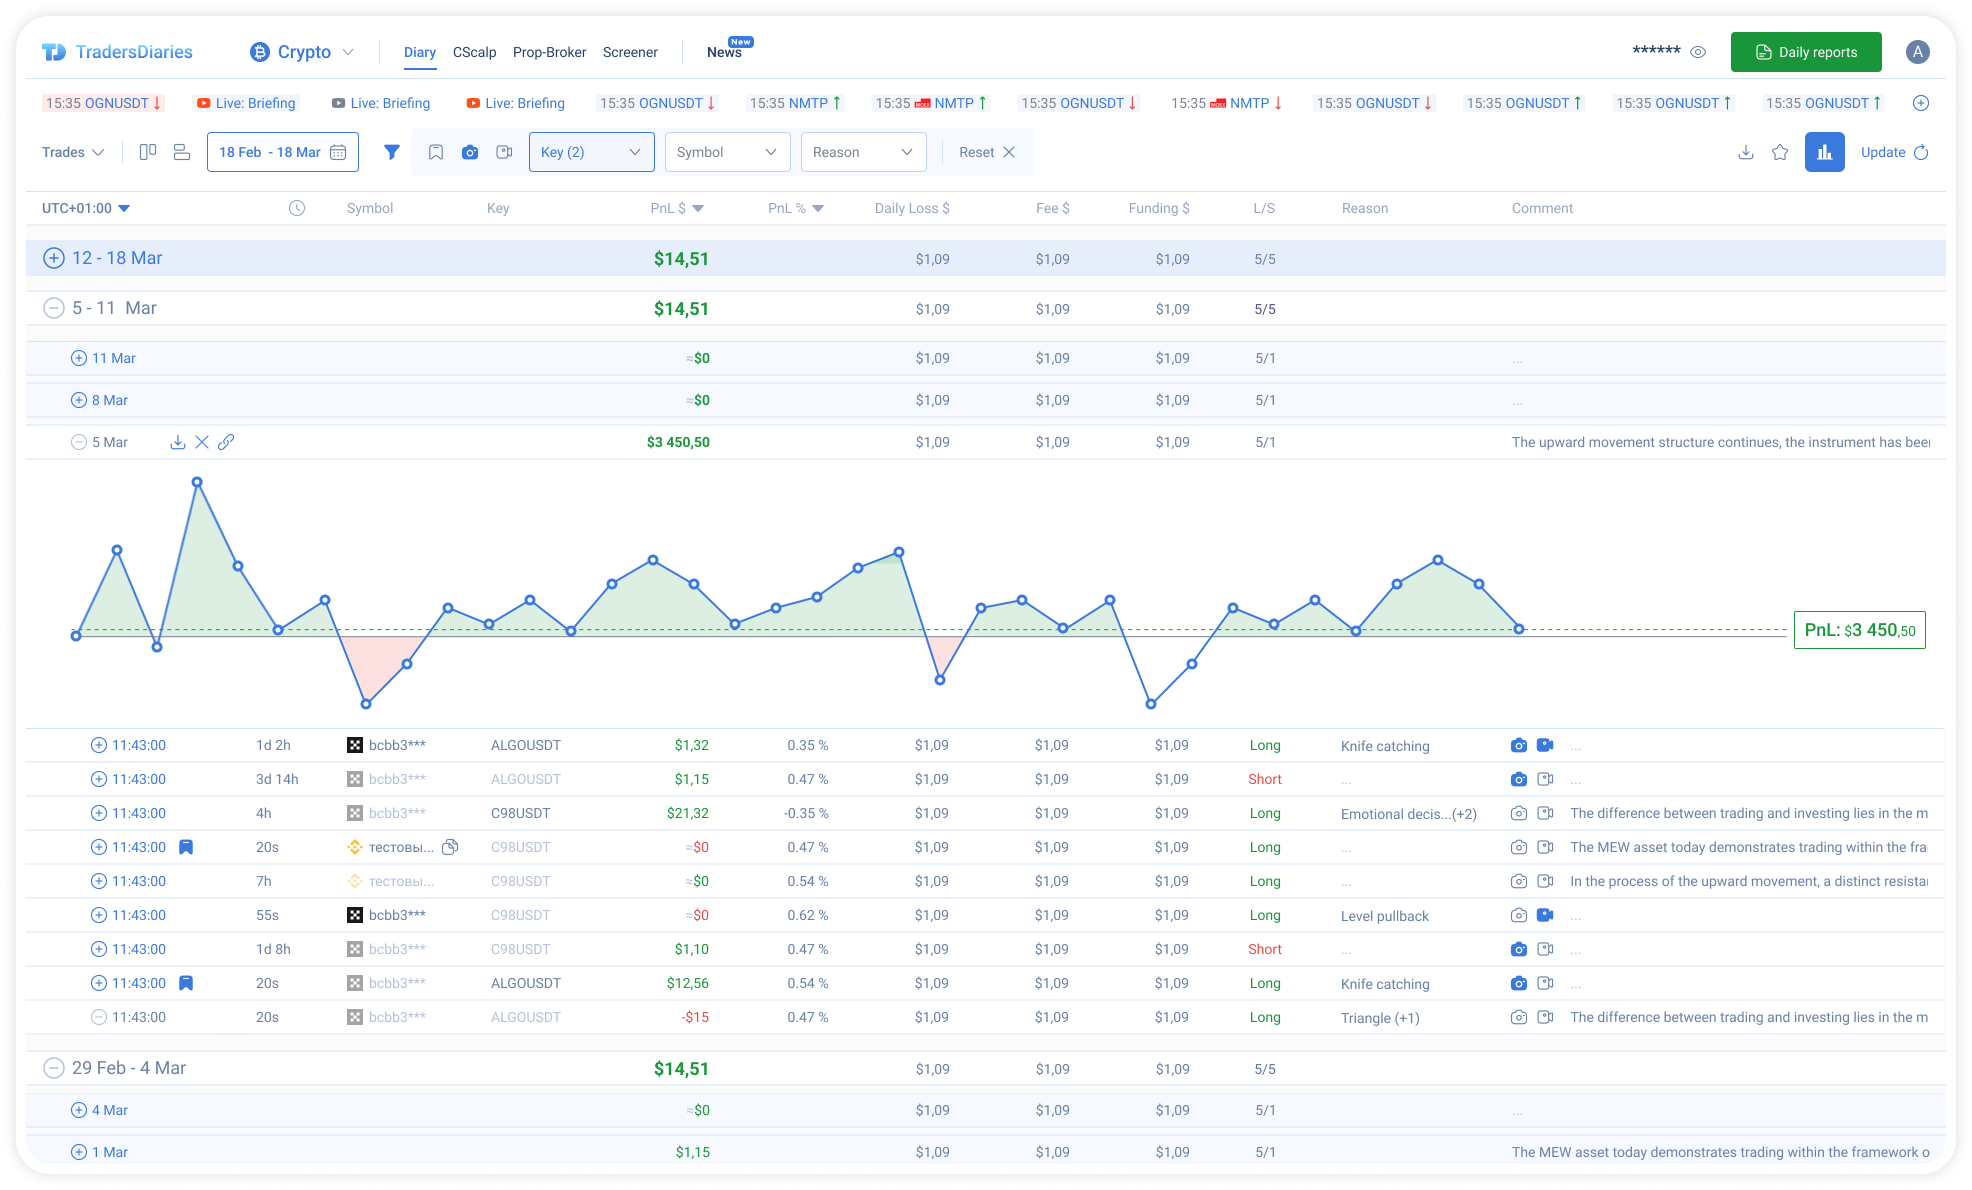Open the News tab
The image size is (1972, 1190).
tap(723, 52)
